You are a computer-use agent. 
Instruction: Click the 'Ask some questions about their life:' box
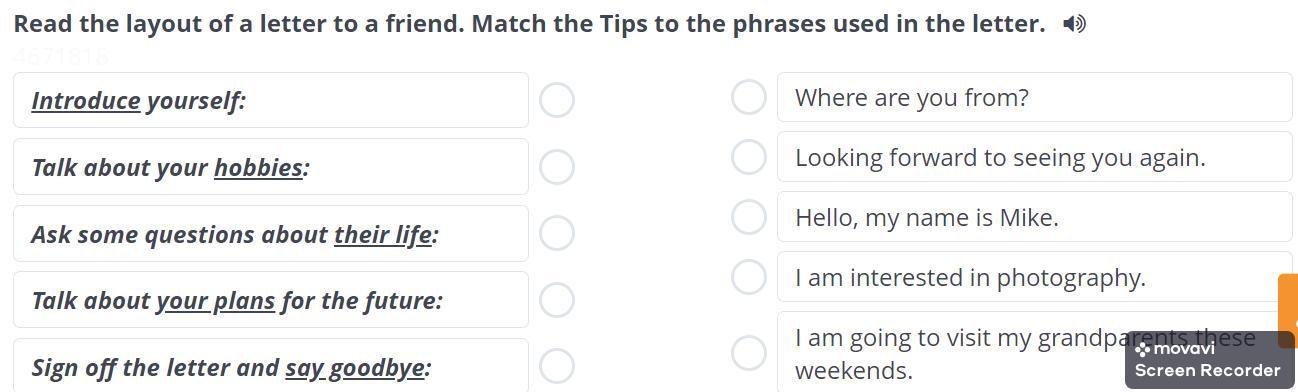(x=271, y=234)
